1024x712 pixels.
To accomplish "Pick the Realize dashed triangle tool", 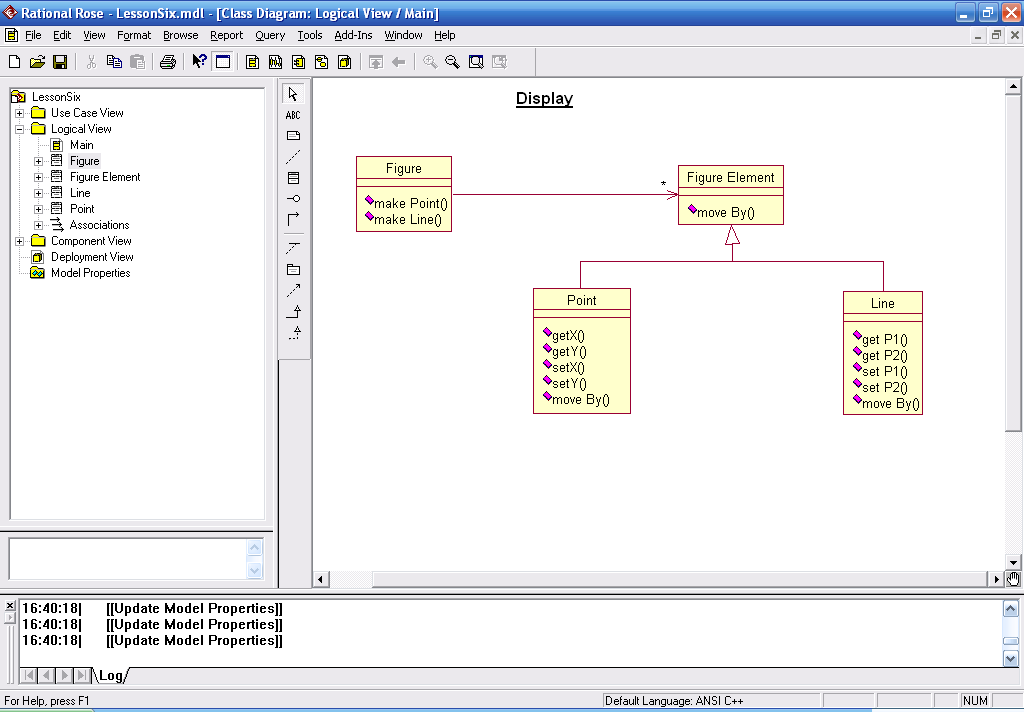I will pos(293,332).
